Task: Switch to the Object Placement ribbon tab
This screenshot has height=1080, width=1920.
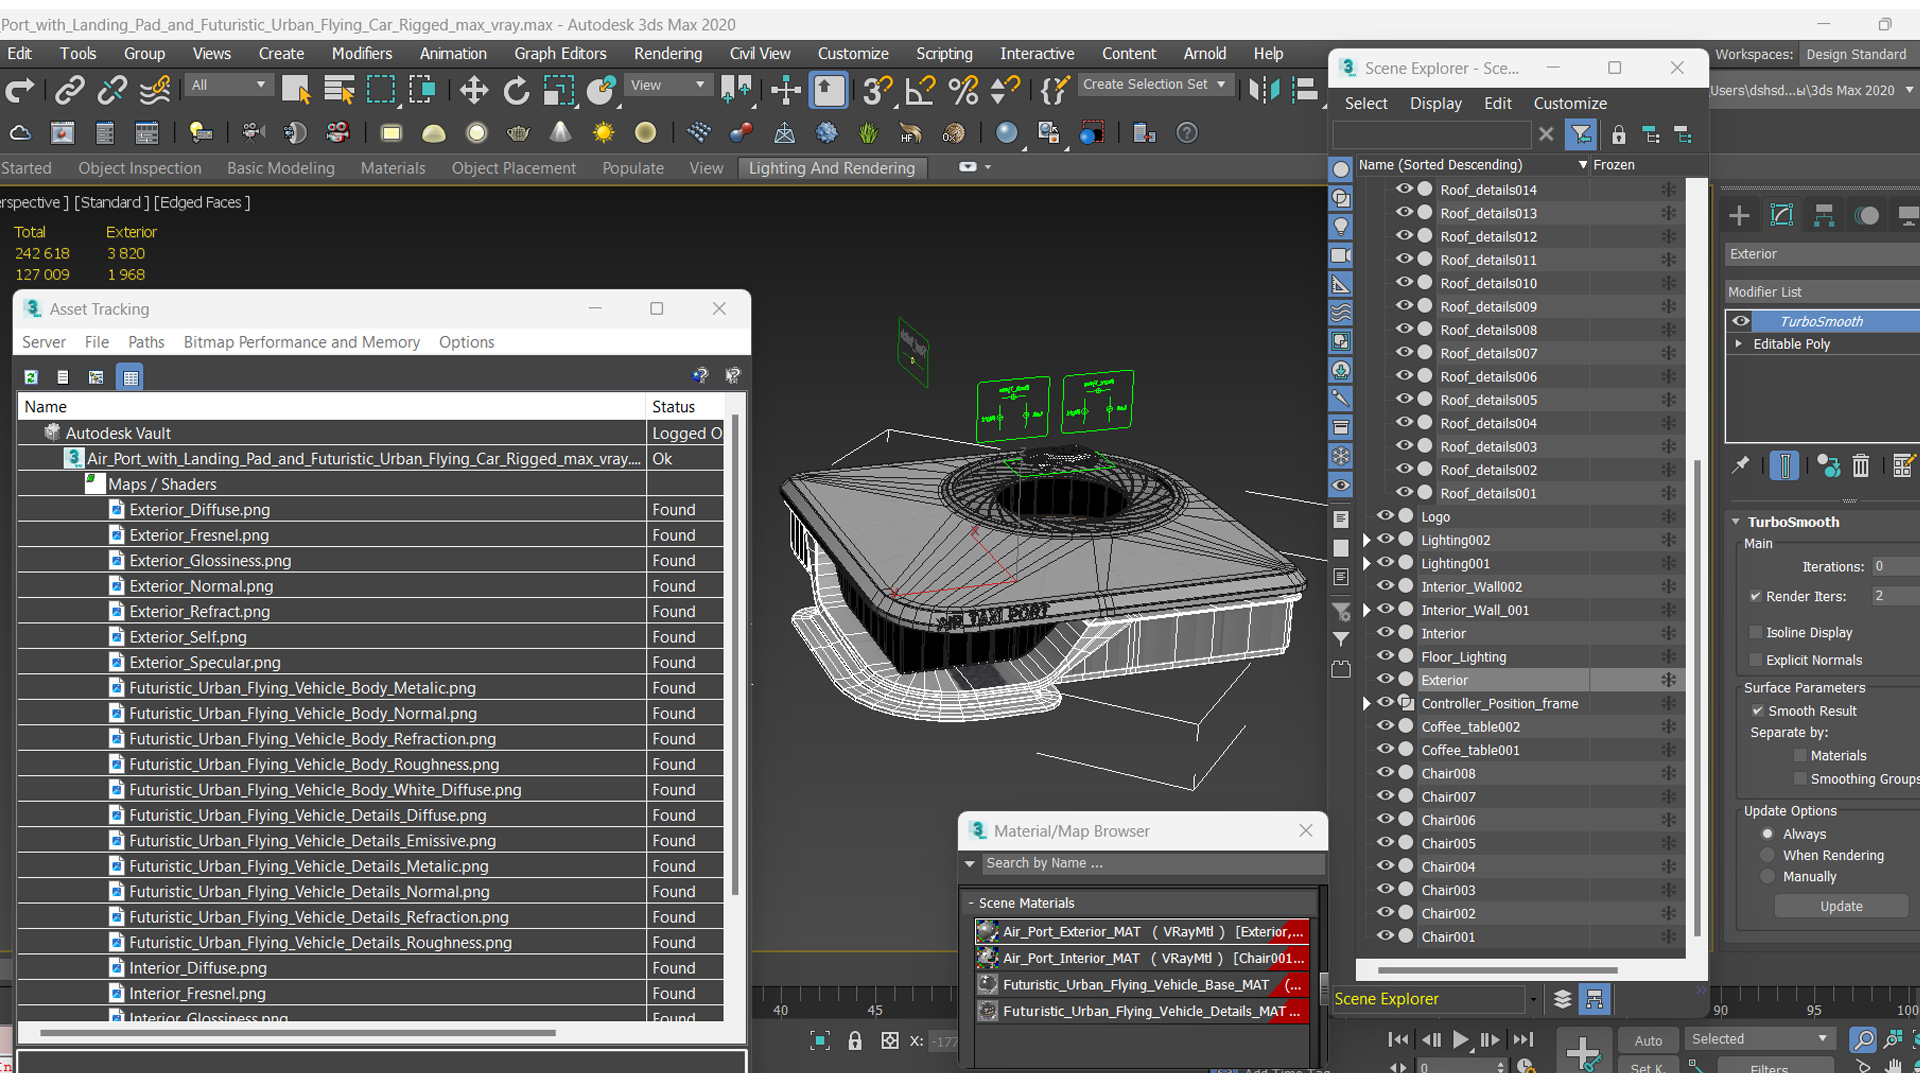Action: [x=513, y=168]
